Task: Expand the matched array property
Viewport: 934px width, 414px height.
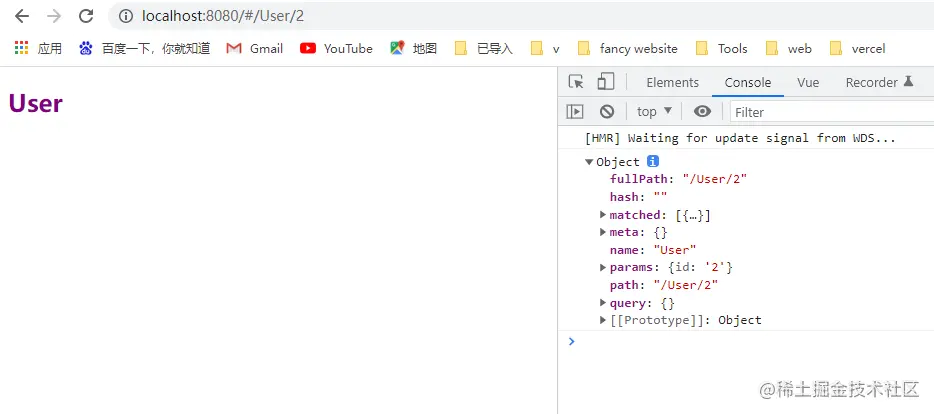Action: pos(603,214)
